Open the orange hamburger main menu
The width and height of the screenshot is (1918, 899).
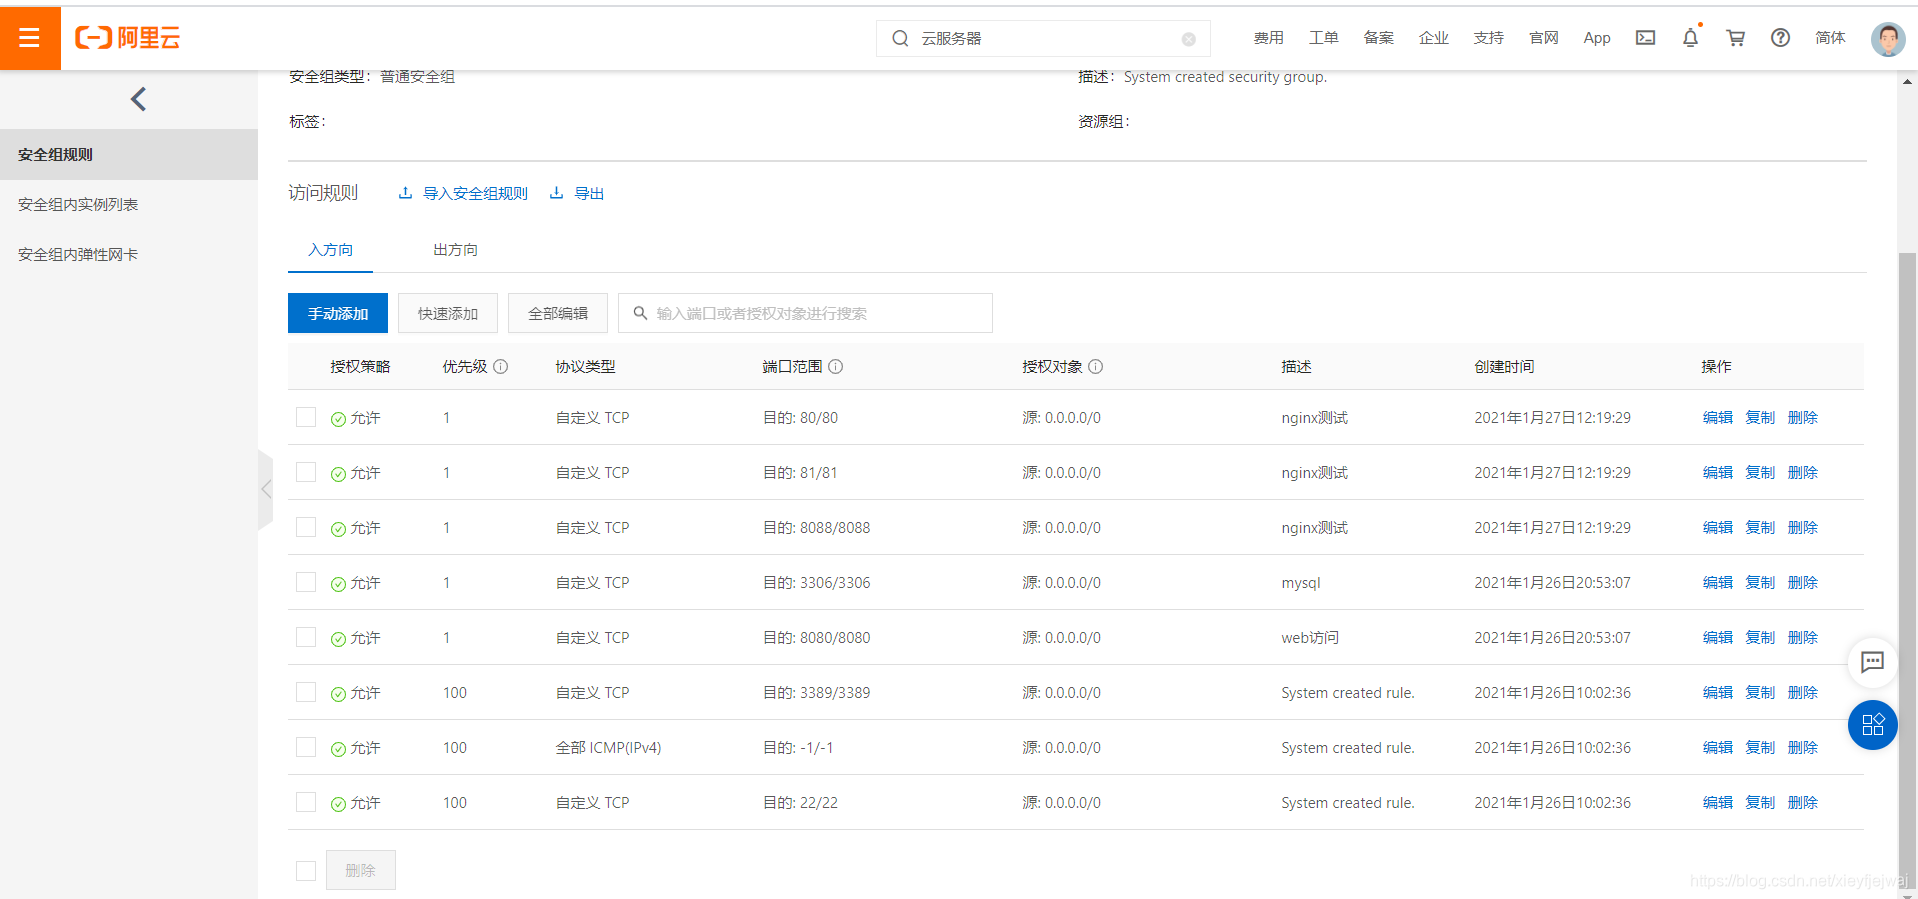(30, 38)
